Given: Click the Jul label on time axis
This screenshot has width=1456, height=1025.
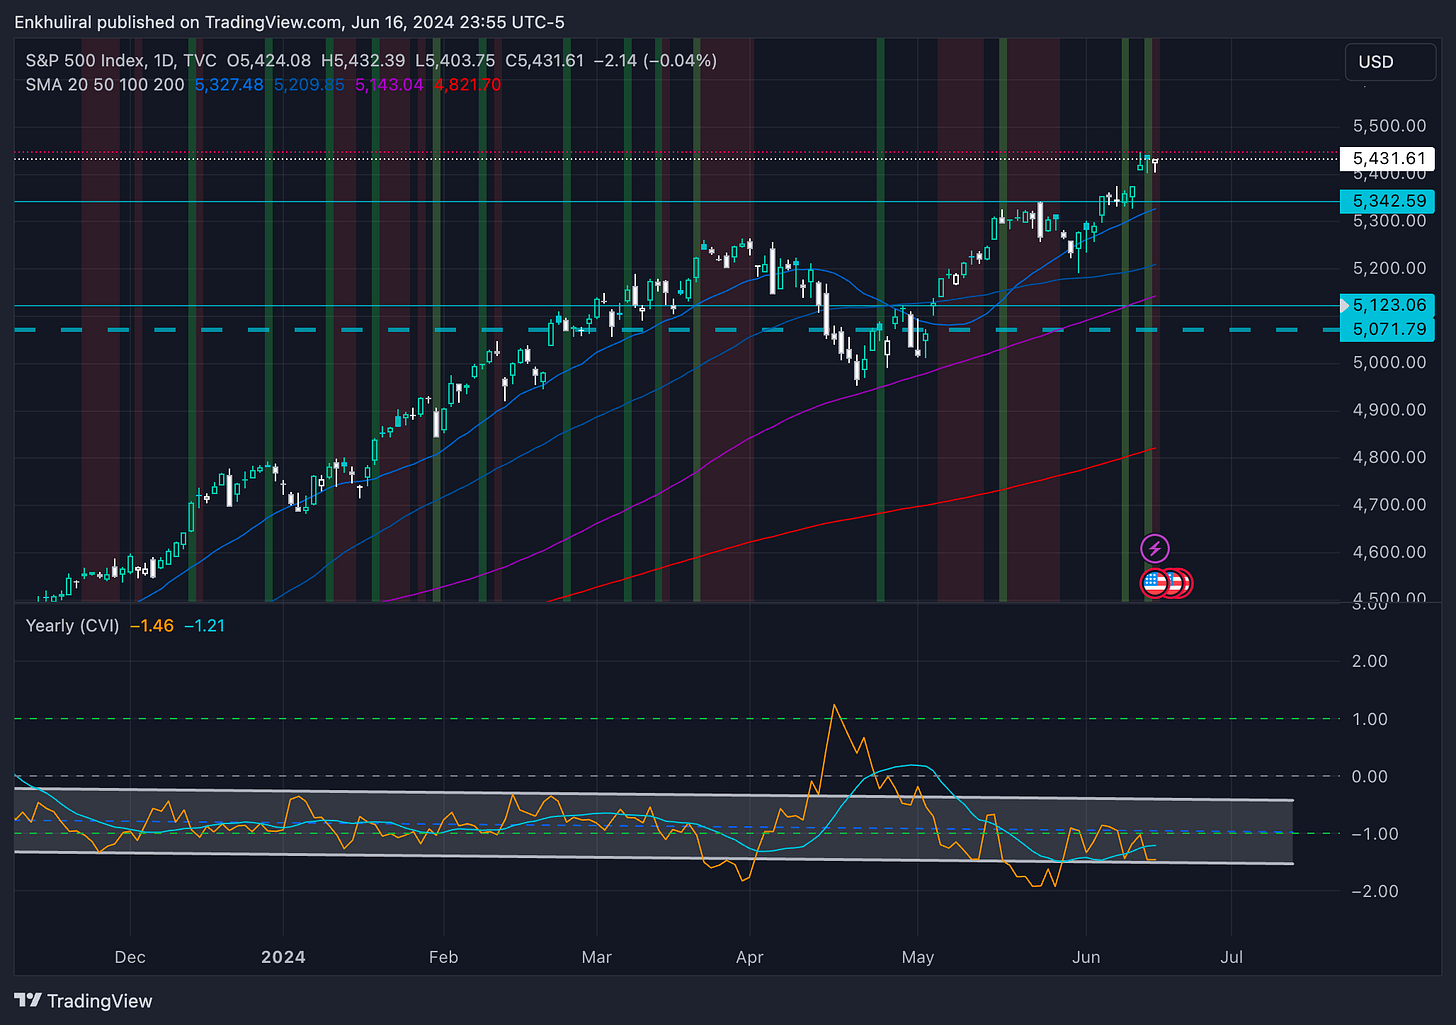Looking at the screenshot, I should pyautogui.click(x=1232, y=957).
